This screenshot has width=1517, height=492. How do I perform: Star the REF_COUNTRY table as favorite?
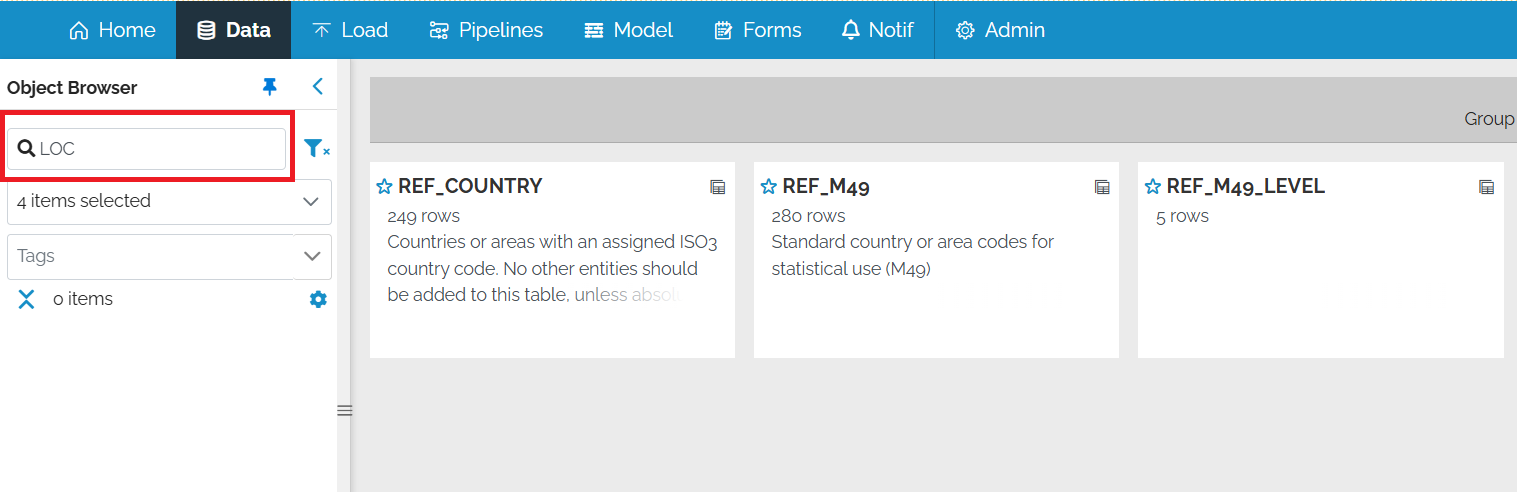click(384, 187)
